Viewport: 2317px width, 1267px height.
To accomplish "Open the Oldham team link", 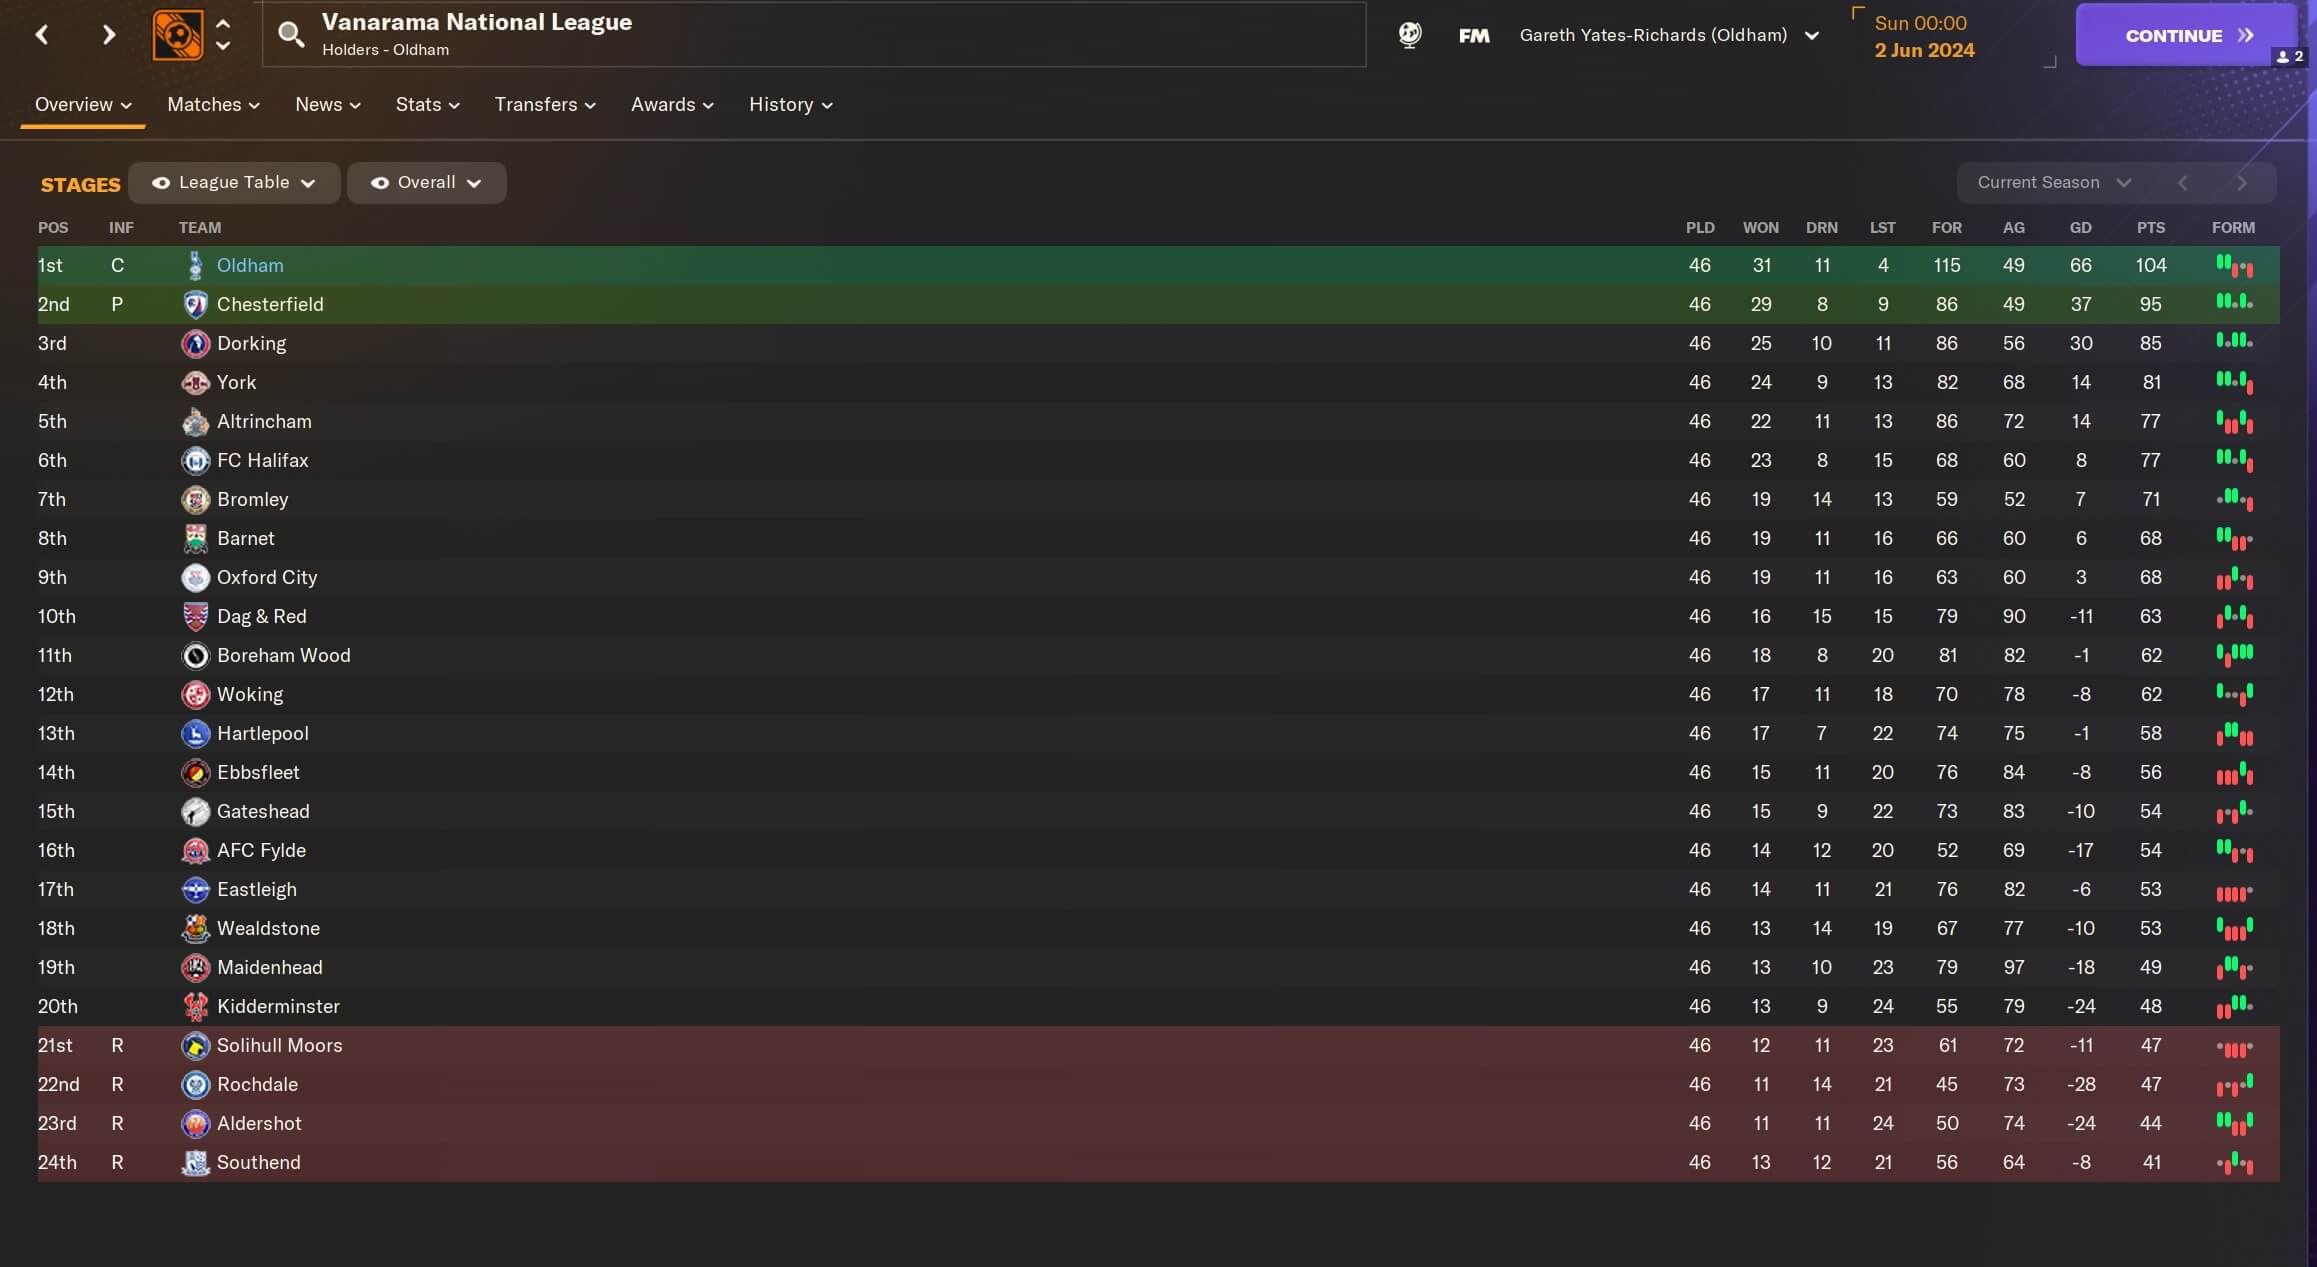I will [250, 265].
